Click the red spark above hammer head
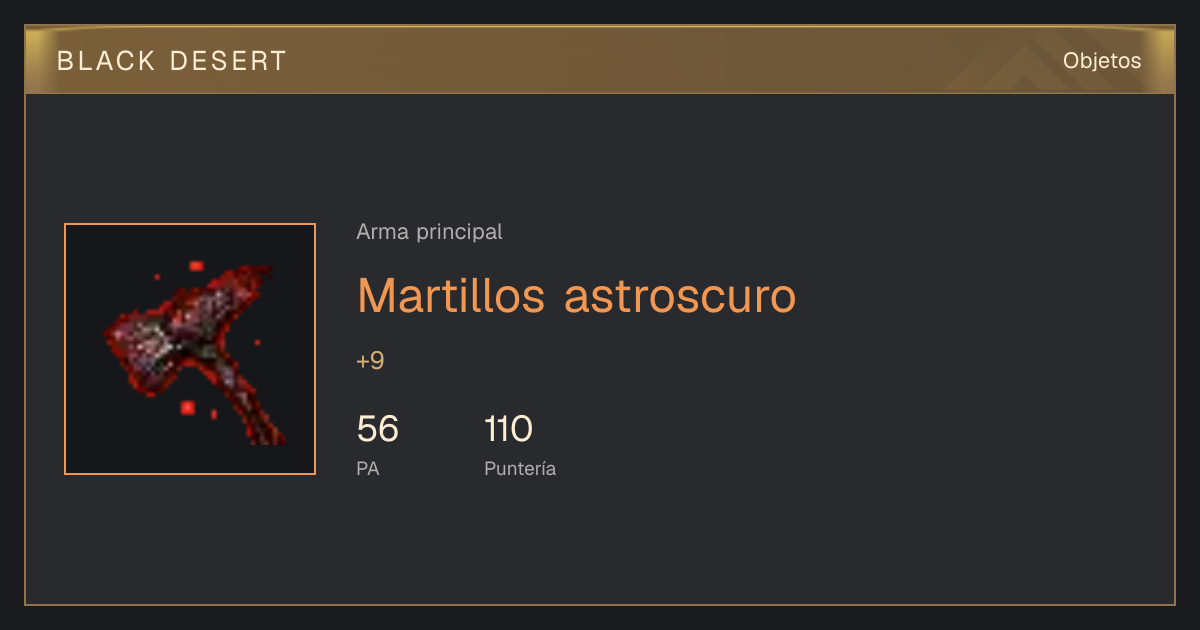This screenshot has height=630, width=1200. [196, 266]
